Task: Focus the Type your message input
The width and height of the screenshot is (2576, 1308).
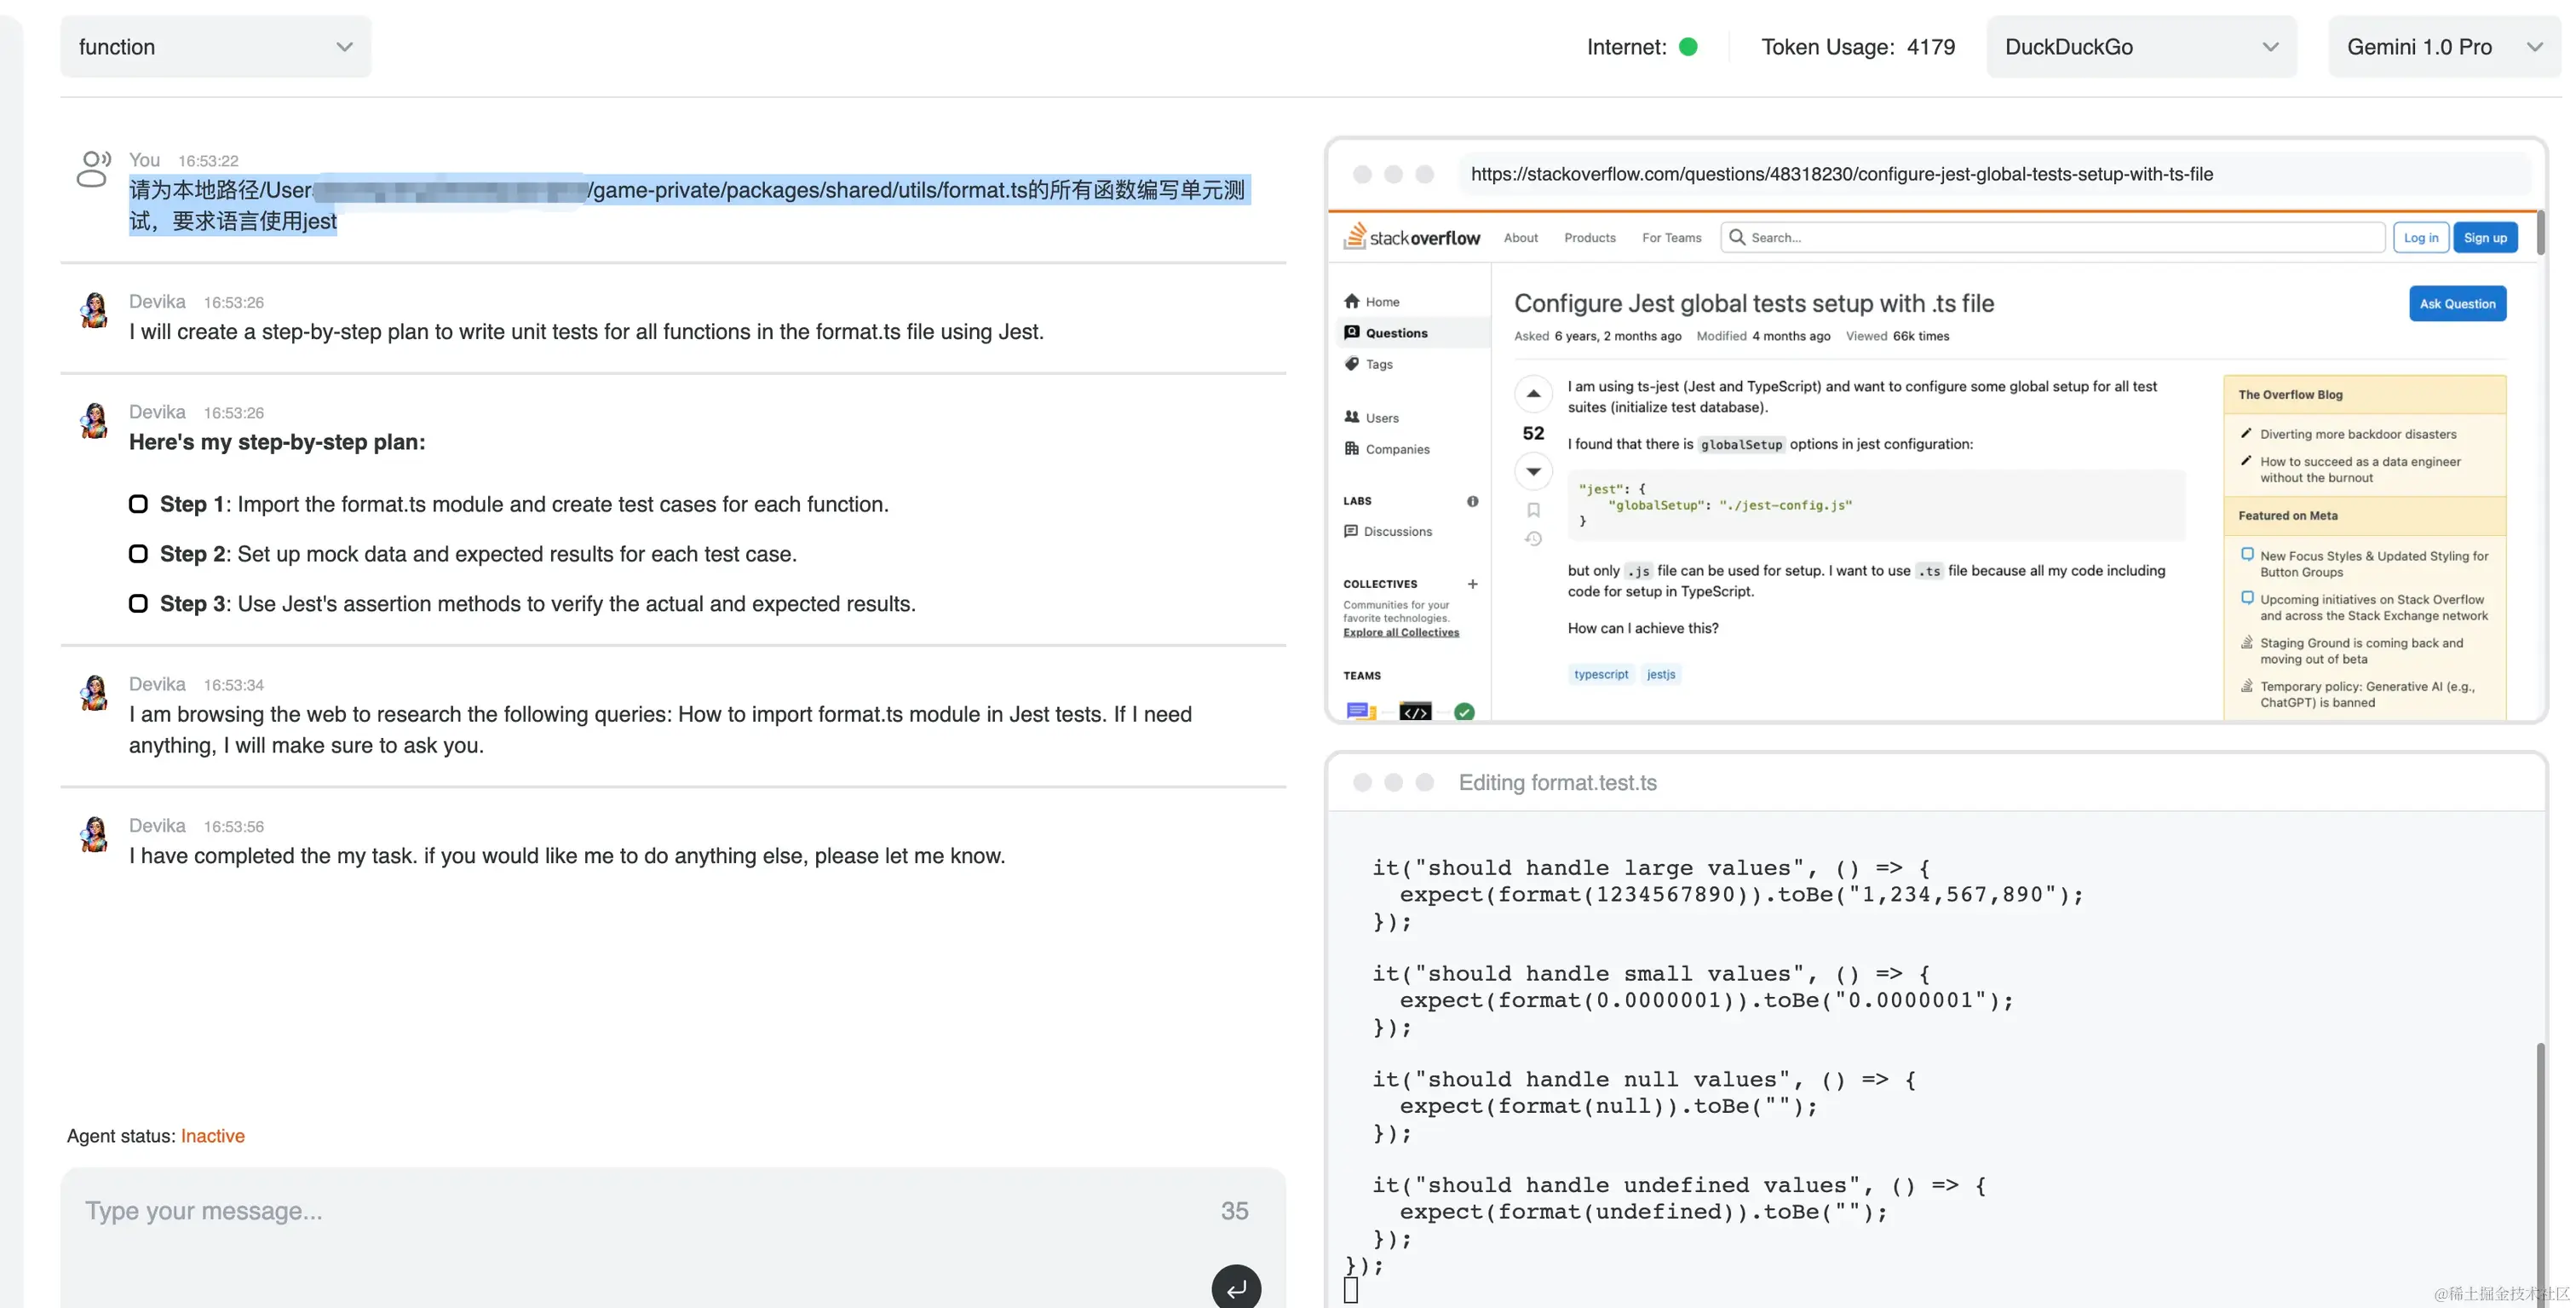Action: coord(640,1211)
